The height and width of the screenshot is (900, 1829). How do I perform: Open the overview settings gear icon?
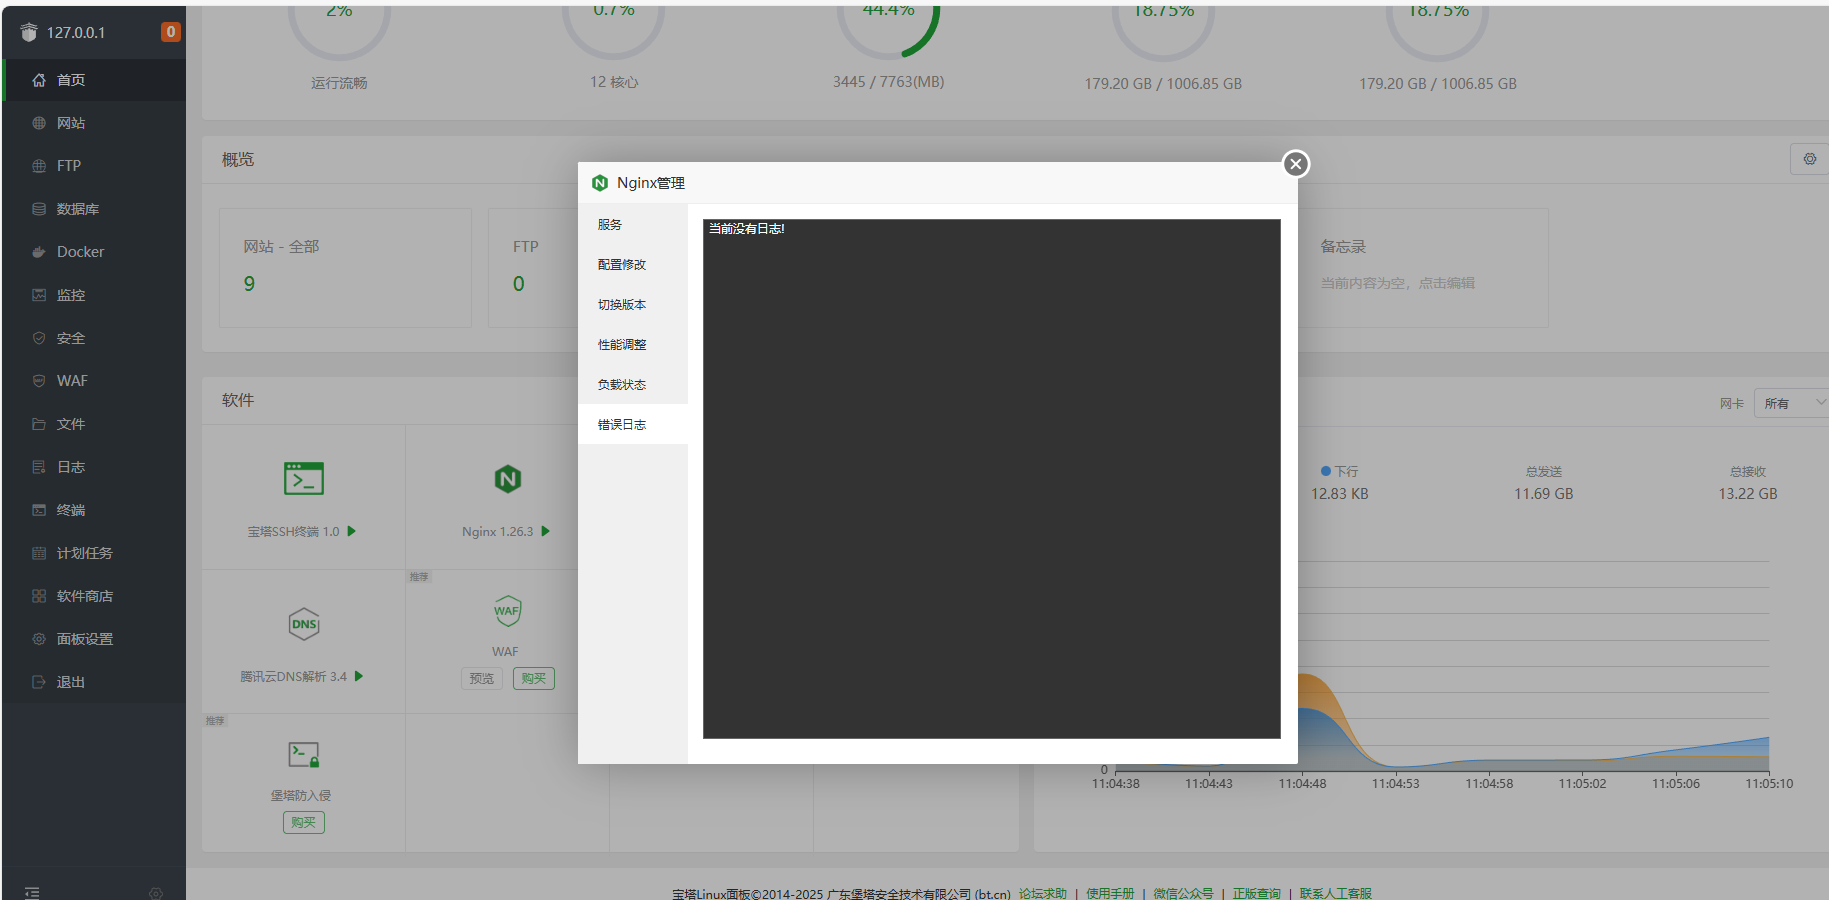tap(1809, 159)
